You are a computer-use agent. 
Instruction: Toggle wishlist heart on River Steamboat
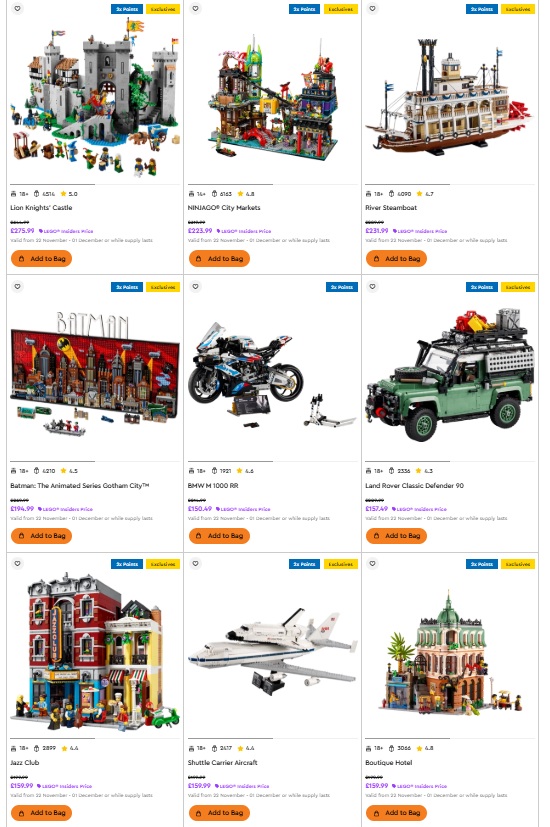pos(372,8)
